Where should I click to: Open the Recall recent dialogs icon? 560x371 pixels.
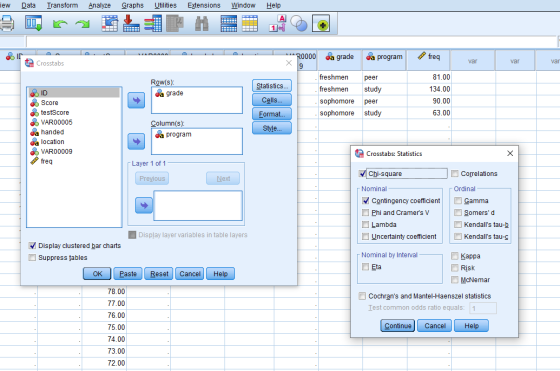(x=33, y=24)
